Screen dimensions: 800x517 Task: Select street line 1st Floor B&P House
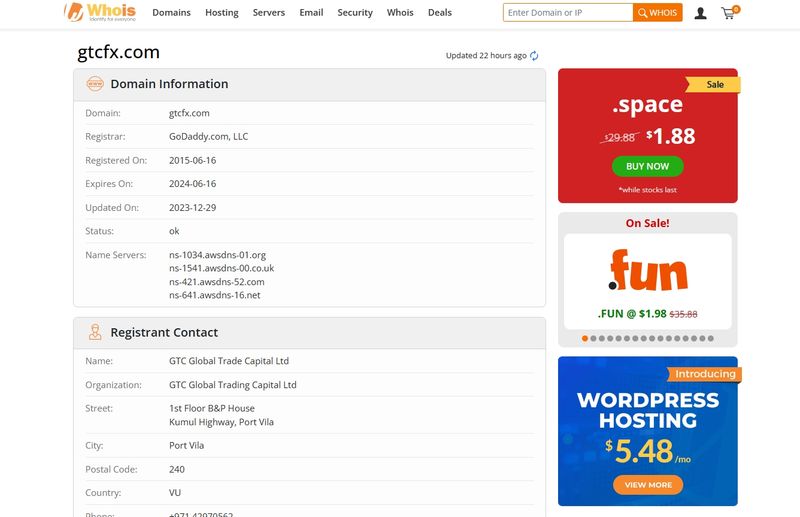click(x=212, y=408)
